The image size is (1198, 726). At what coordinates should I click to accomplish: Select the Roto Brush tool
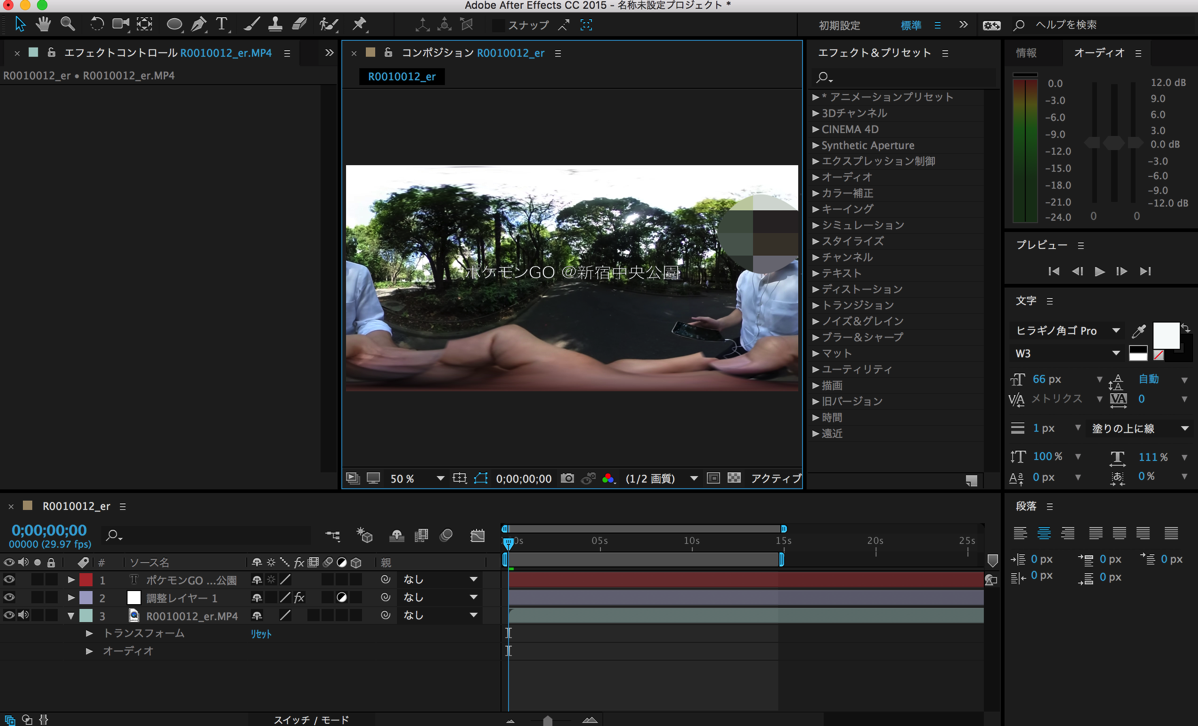[329, 24]
